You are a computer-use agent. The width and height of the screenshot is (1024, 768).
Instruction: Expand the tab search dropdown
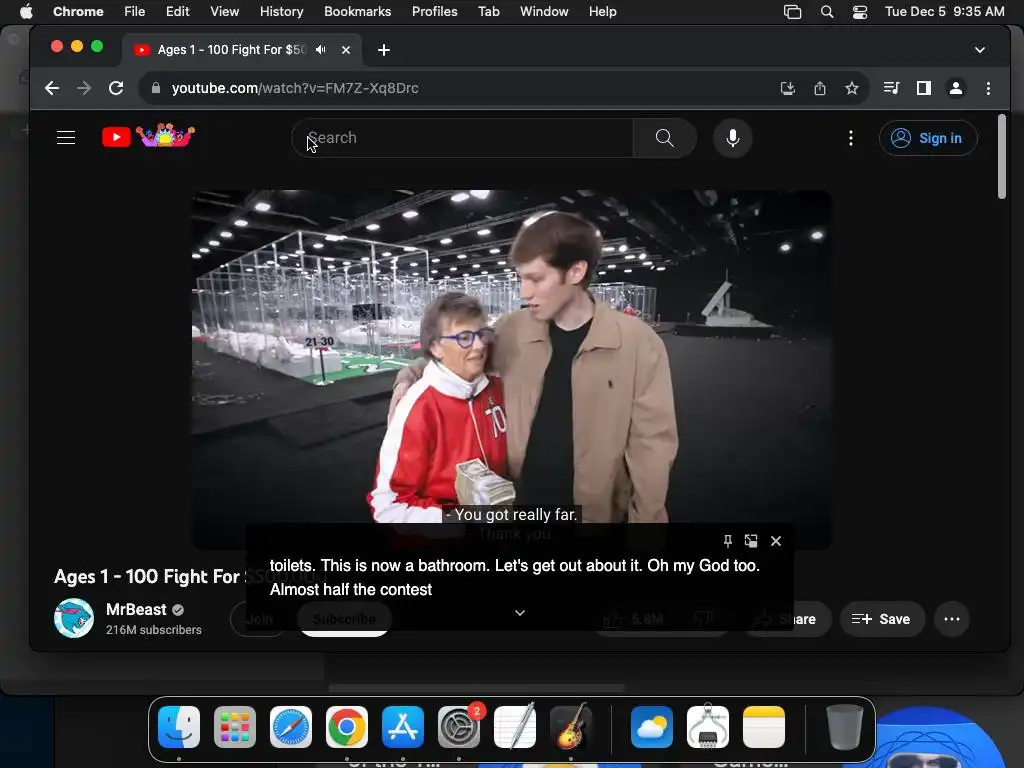(x=980, y=50)
